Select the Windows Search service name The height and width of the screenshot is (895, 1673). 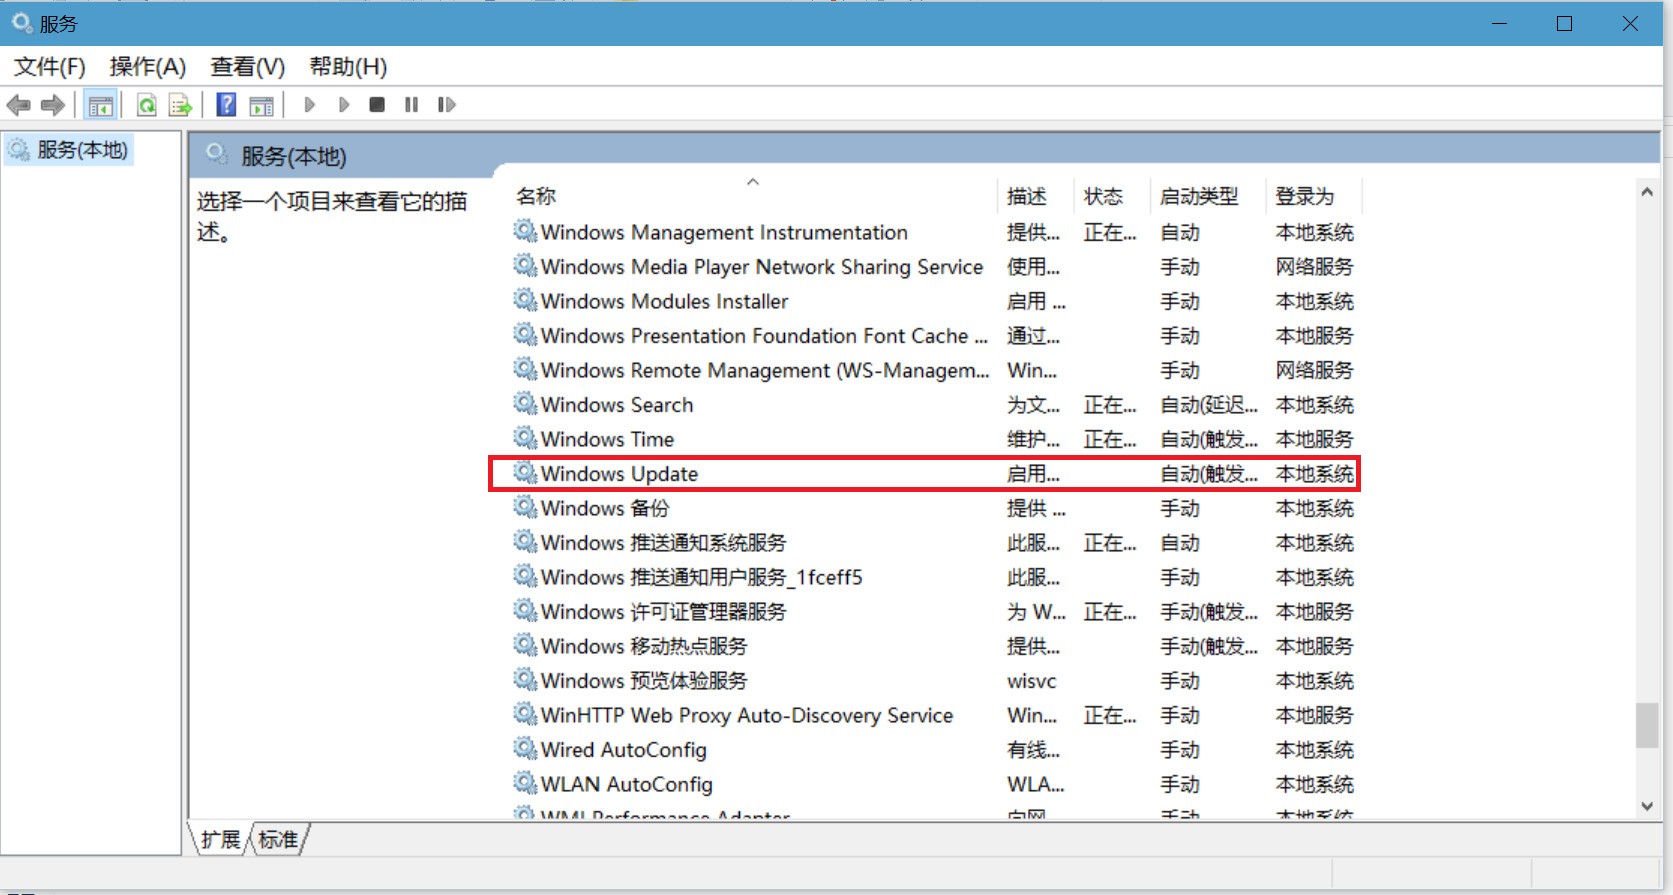click(x=617, y=405)
